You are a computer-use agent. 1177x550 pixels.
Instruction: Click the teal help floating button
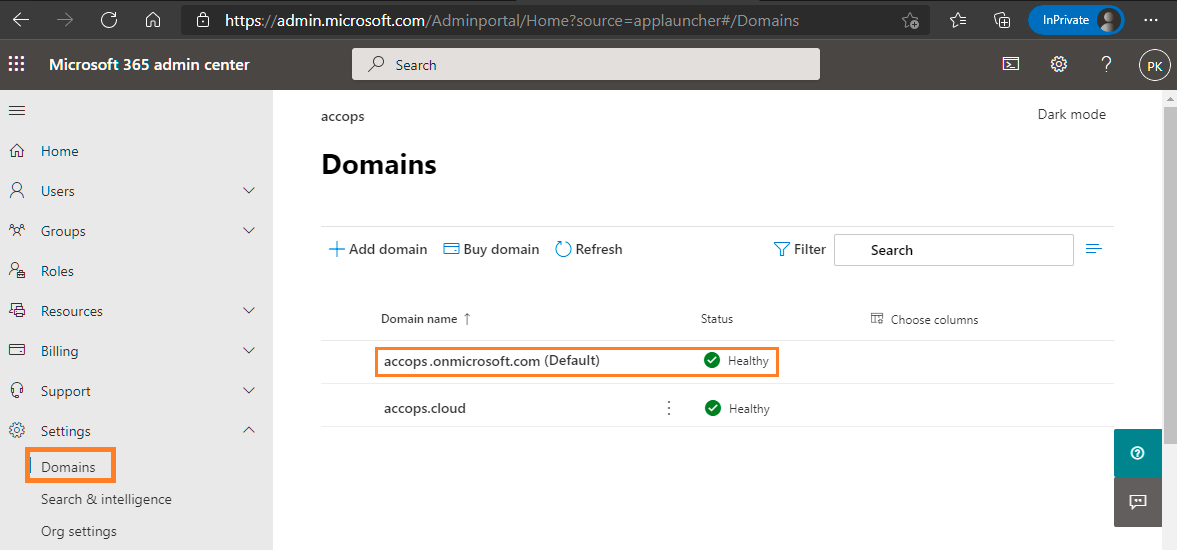coord(1137,453)
